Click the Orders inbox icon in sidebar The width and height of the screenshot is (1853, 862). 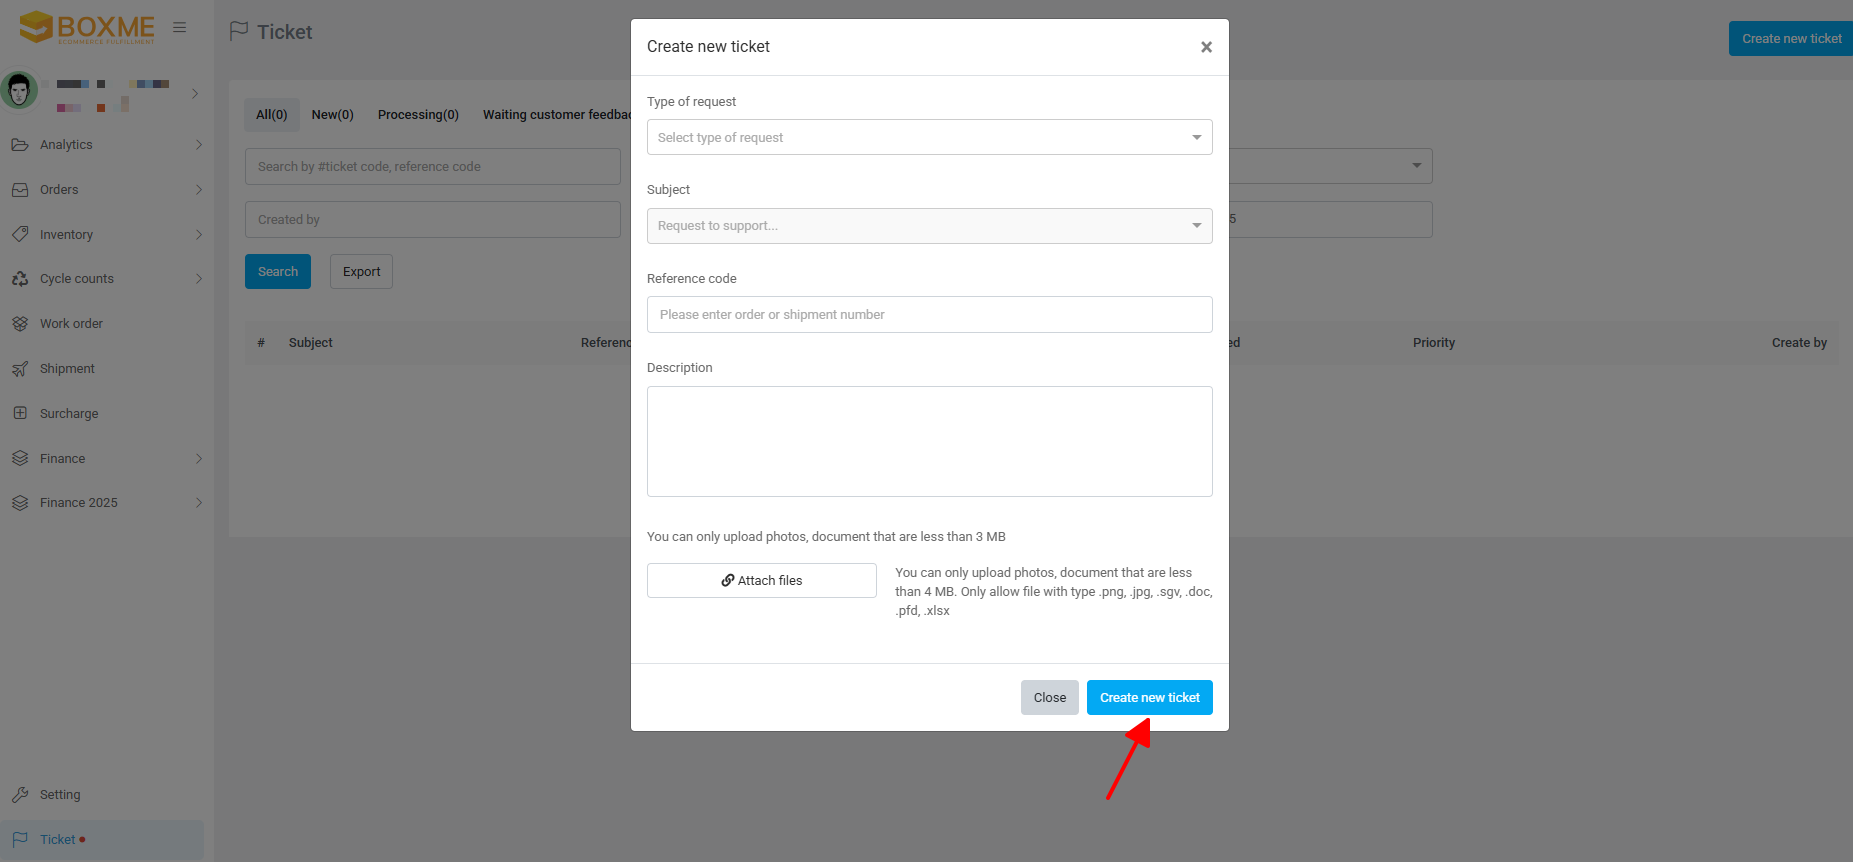tap(20, 190)
